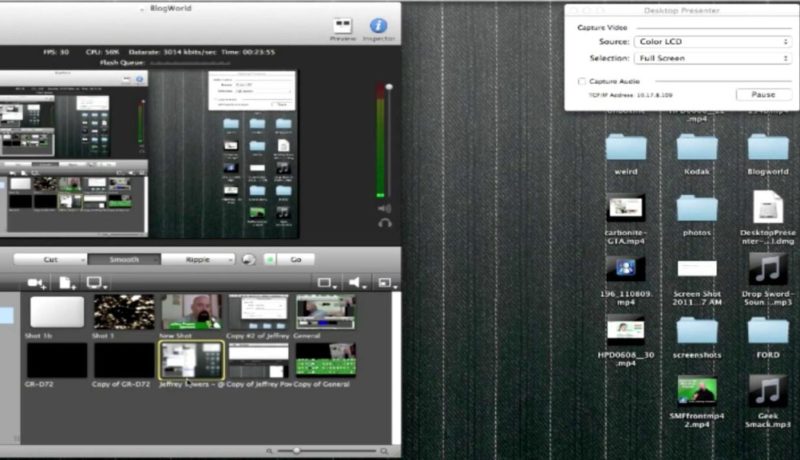The image size is (800, 460).
Task: Select the Smooth transition segment
Action: click(124, 260)
